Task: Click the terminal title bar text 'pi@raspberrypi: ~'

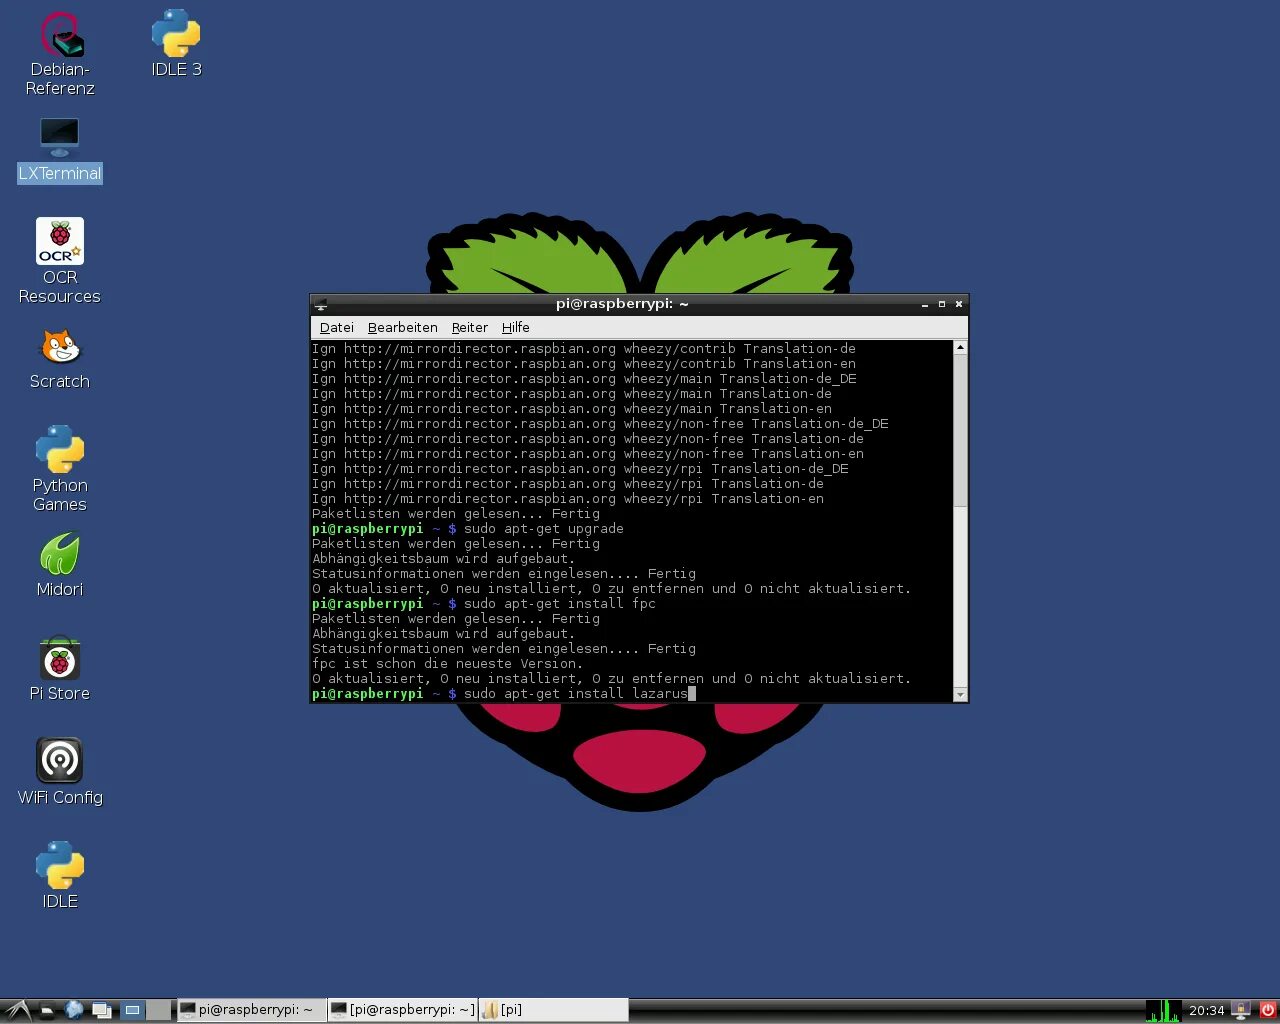Action: (622, 304)
